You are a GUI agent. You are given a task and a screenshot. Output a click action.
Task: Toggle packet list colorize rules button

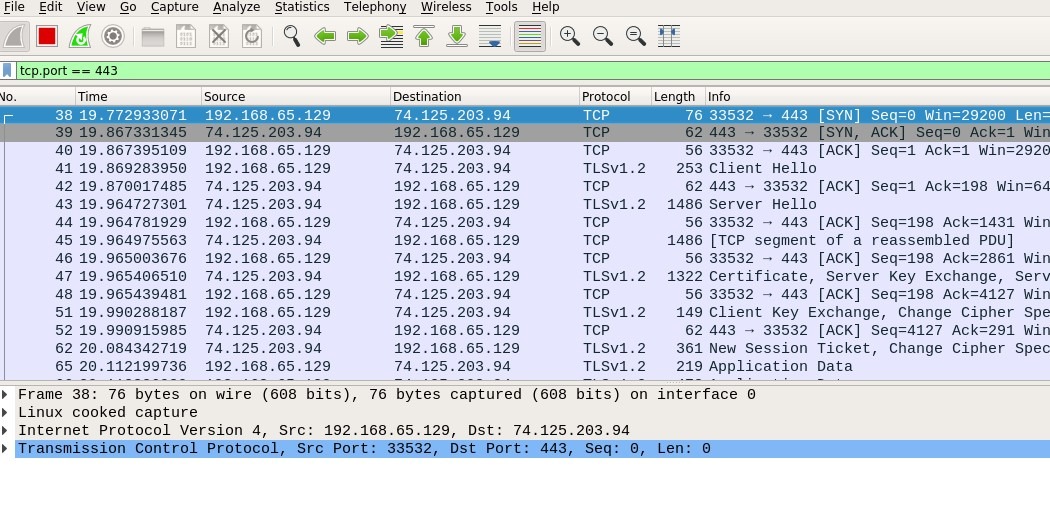530,36
